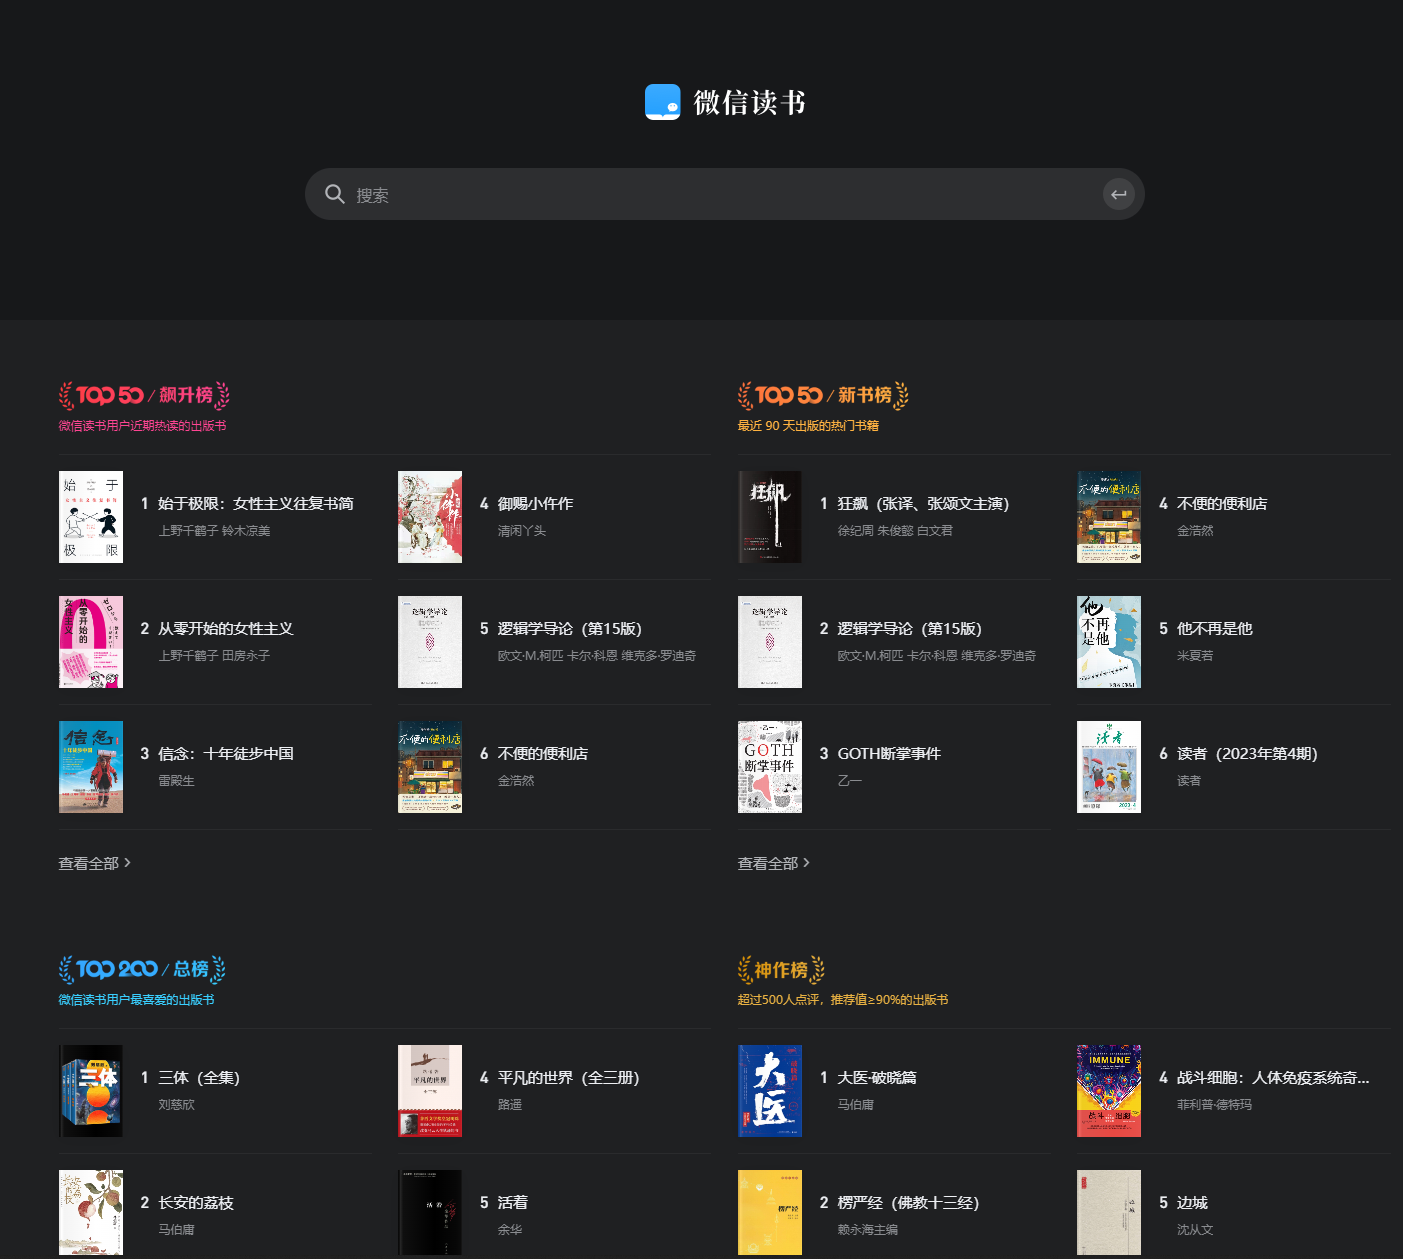The height and width of the screenshot is (1259, 1403).
Task: Click title 活着
Action: (x=513, y=1202)
